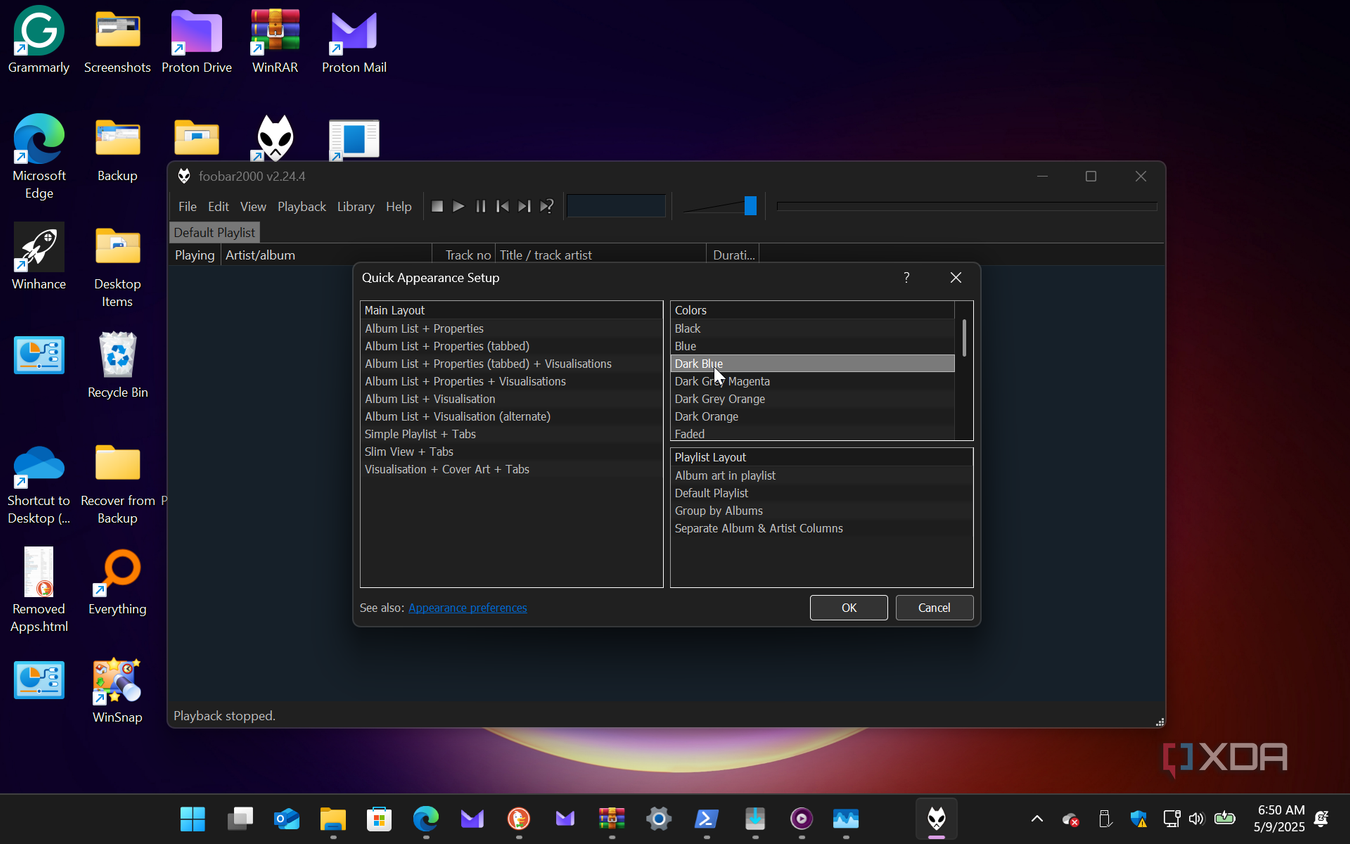The image size is (1350, 844).
Task: Choose "Separate Album & Artist Columns" playlist layout
Action: [x=821, y=528]
